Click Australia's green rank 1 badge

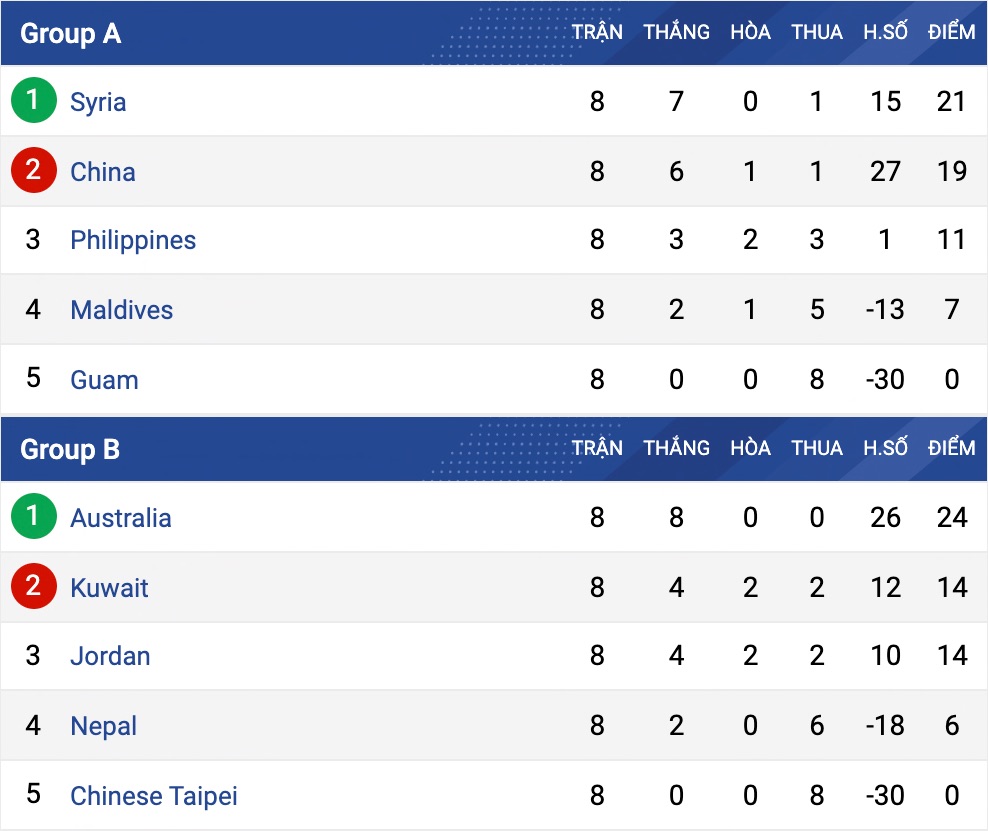[x=34, y=517]
